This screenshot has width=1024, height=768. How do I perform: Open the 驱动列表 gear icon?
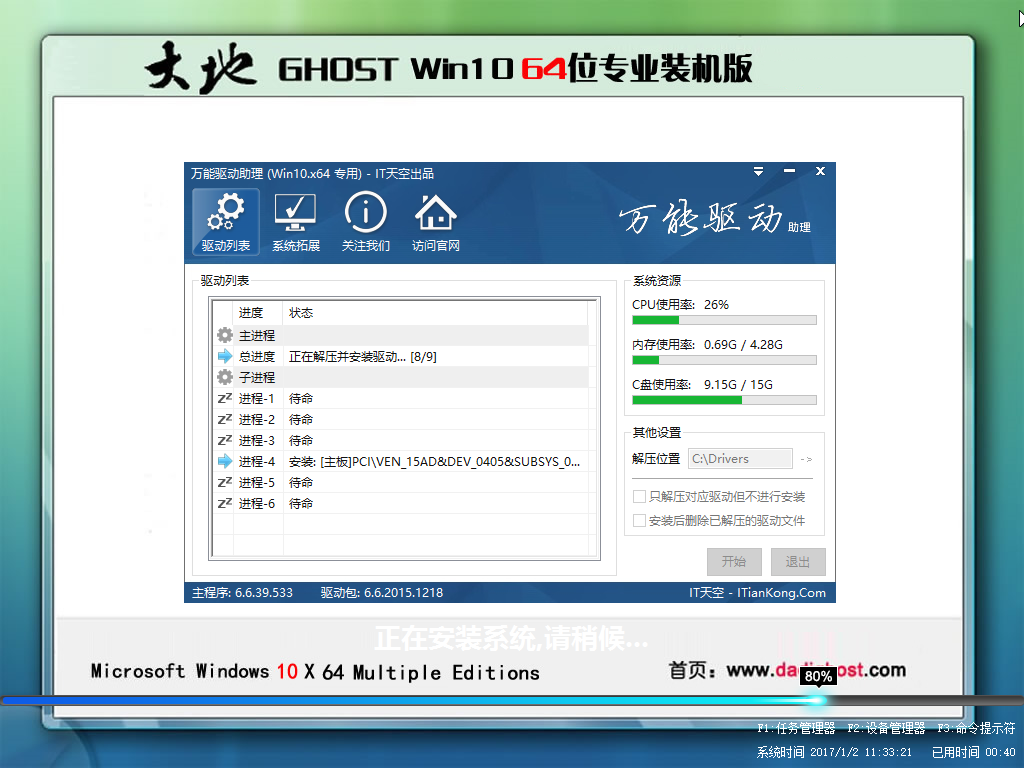[225, 213]
